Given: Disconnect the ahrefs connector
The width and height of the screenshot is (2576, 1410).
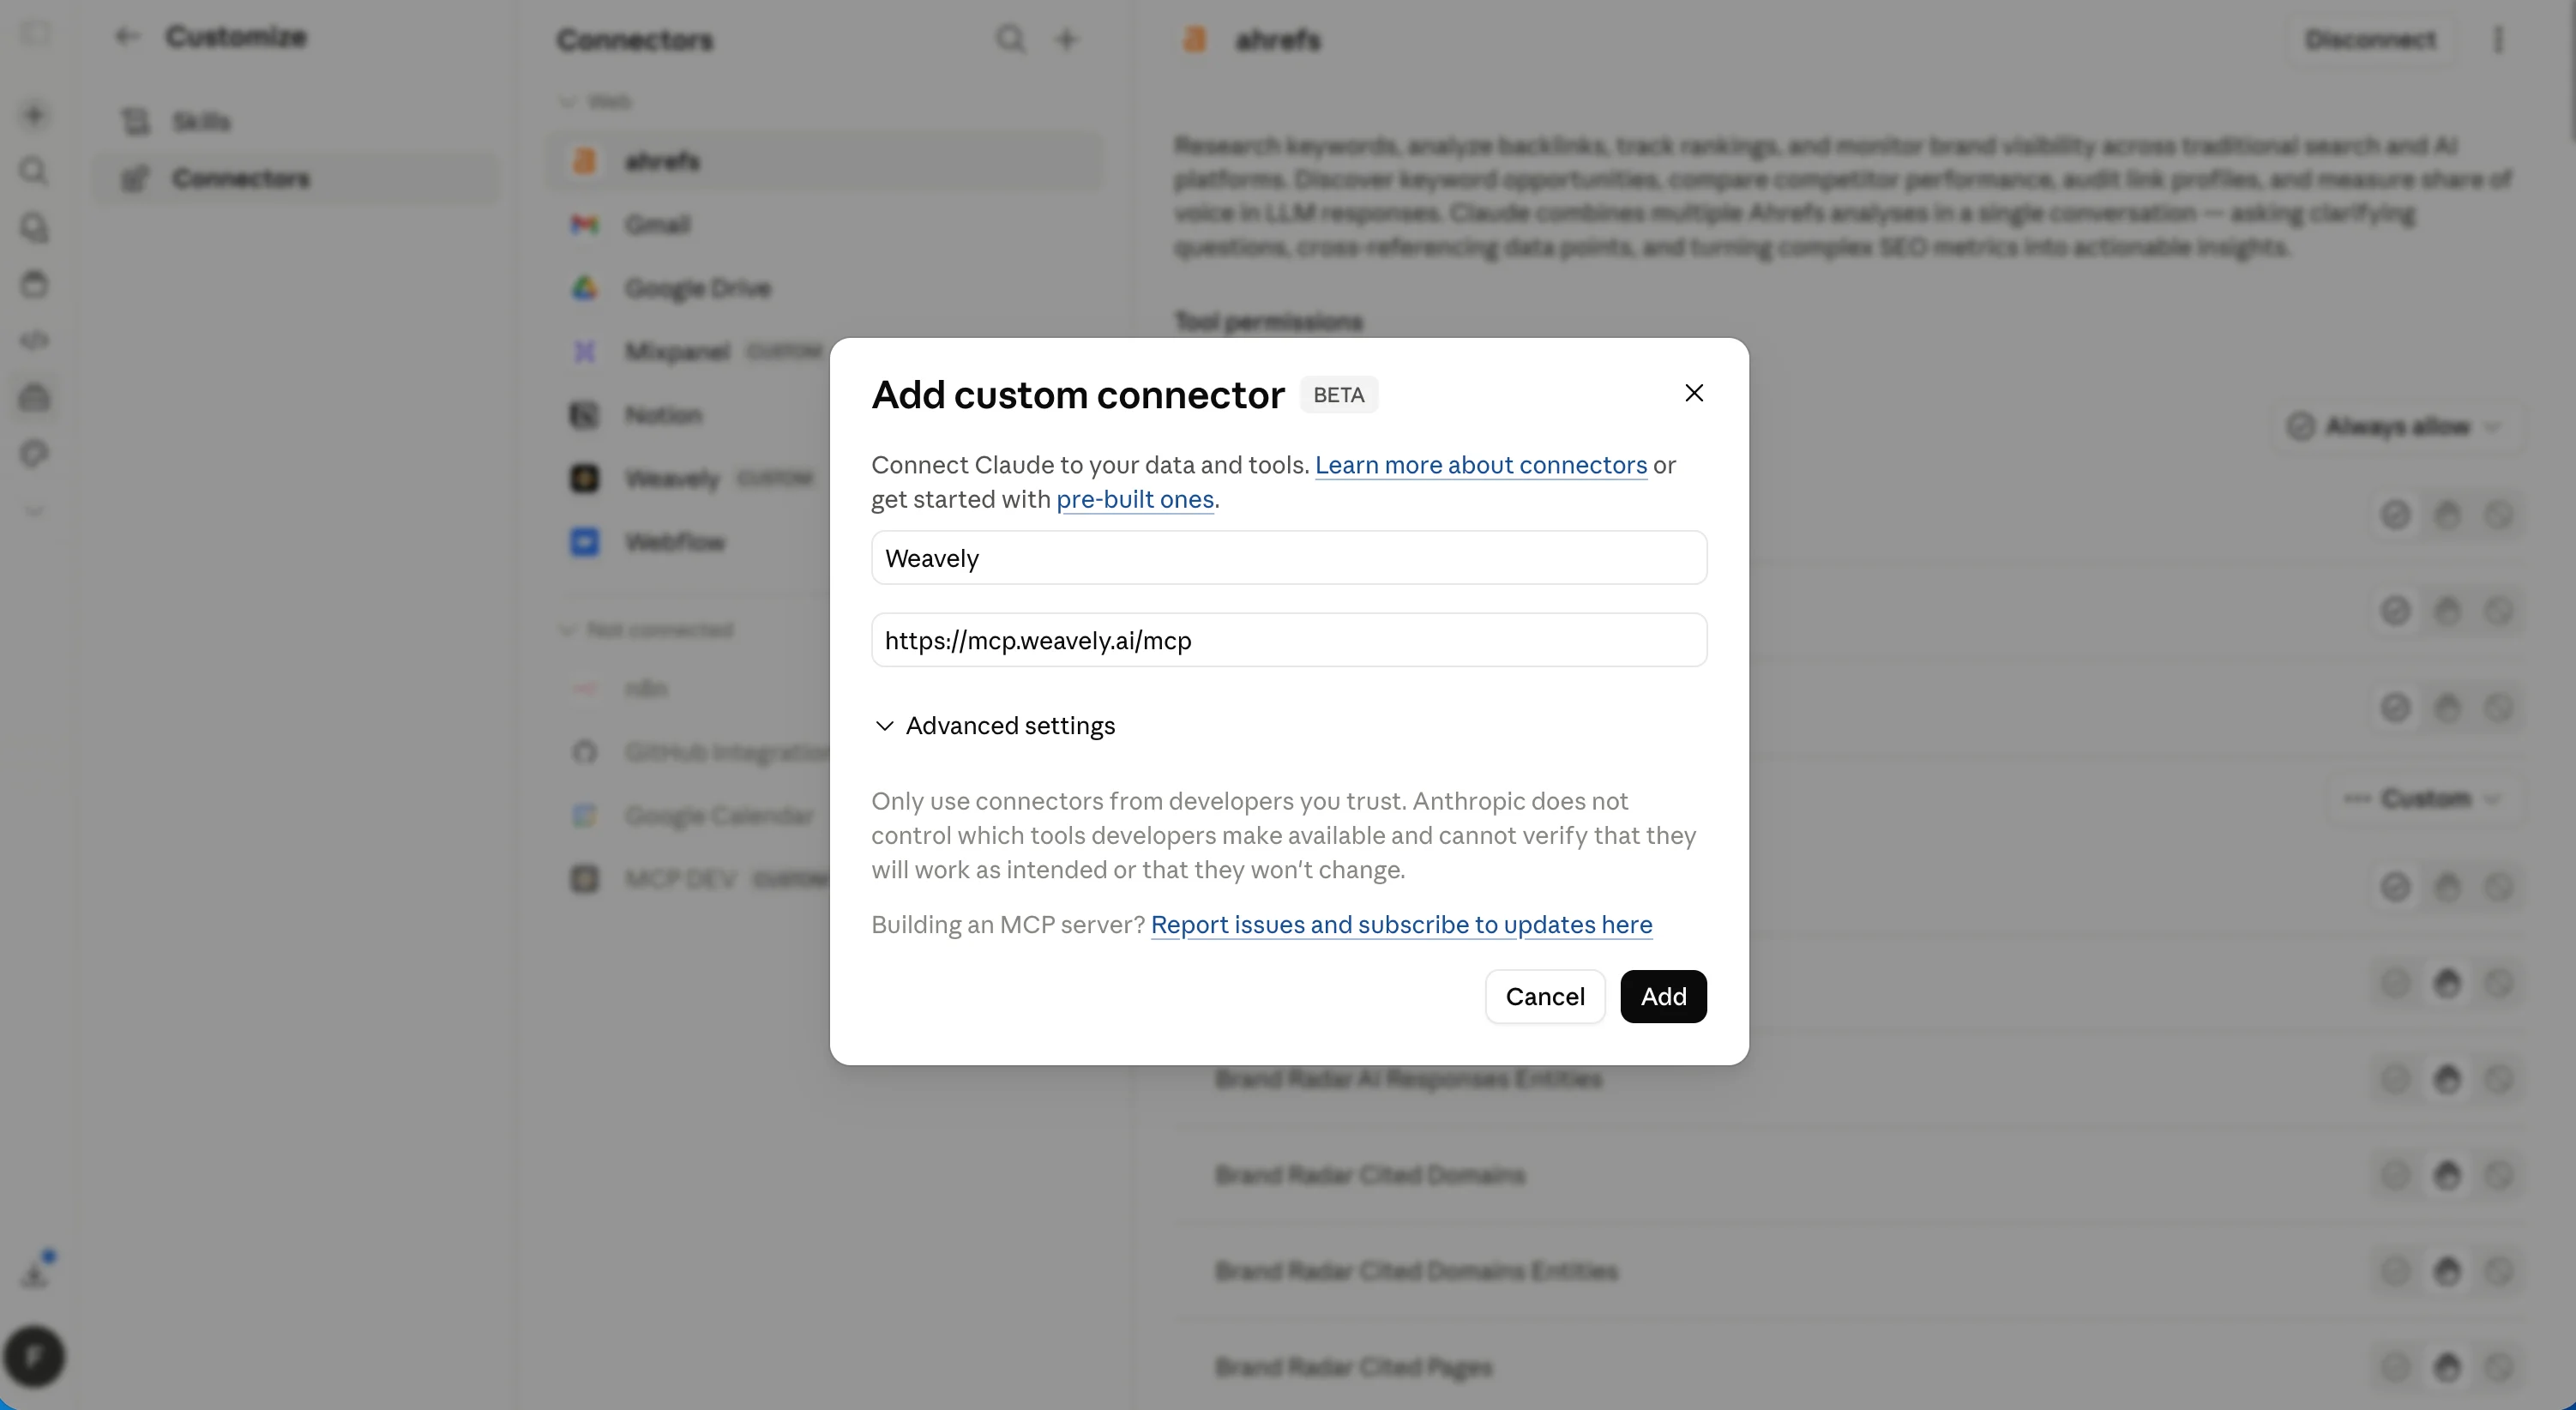Looking at the screenshot, I should [x=2370, y=39].
